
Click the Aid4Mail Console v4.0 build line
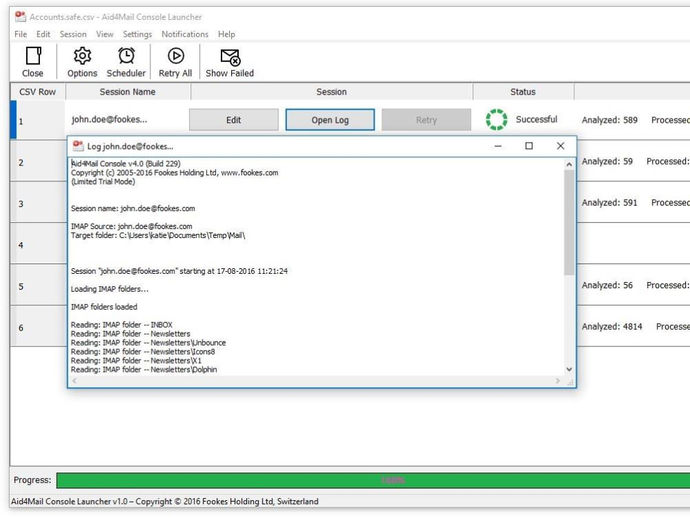[x=126, y=163]
